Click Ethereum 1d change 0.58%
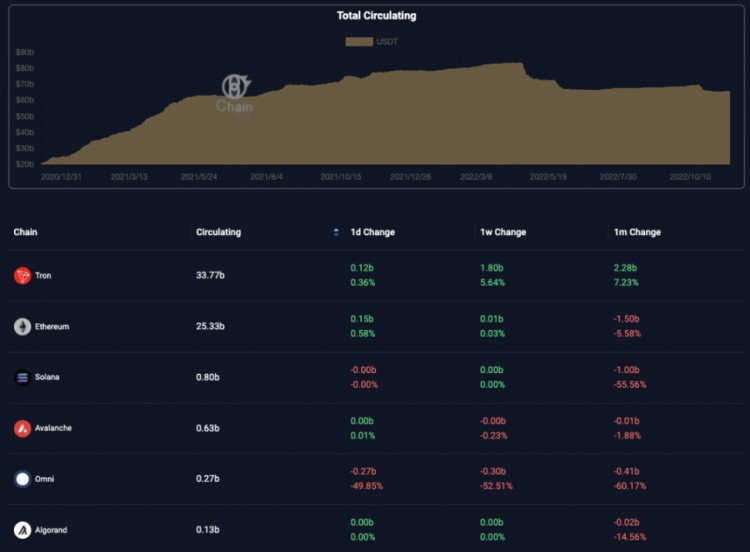750x552 pixels. [x=363, y=334]
